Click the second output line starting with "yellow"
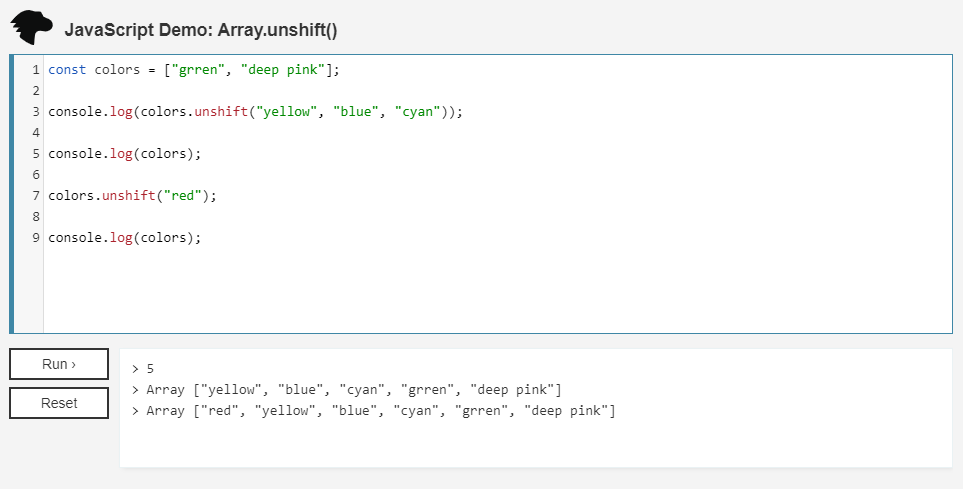This screenshot has width=966, height=489. 353,390
